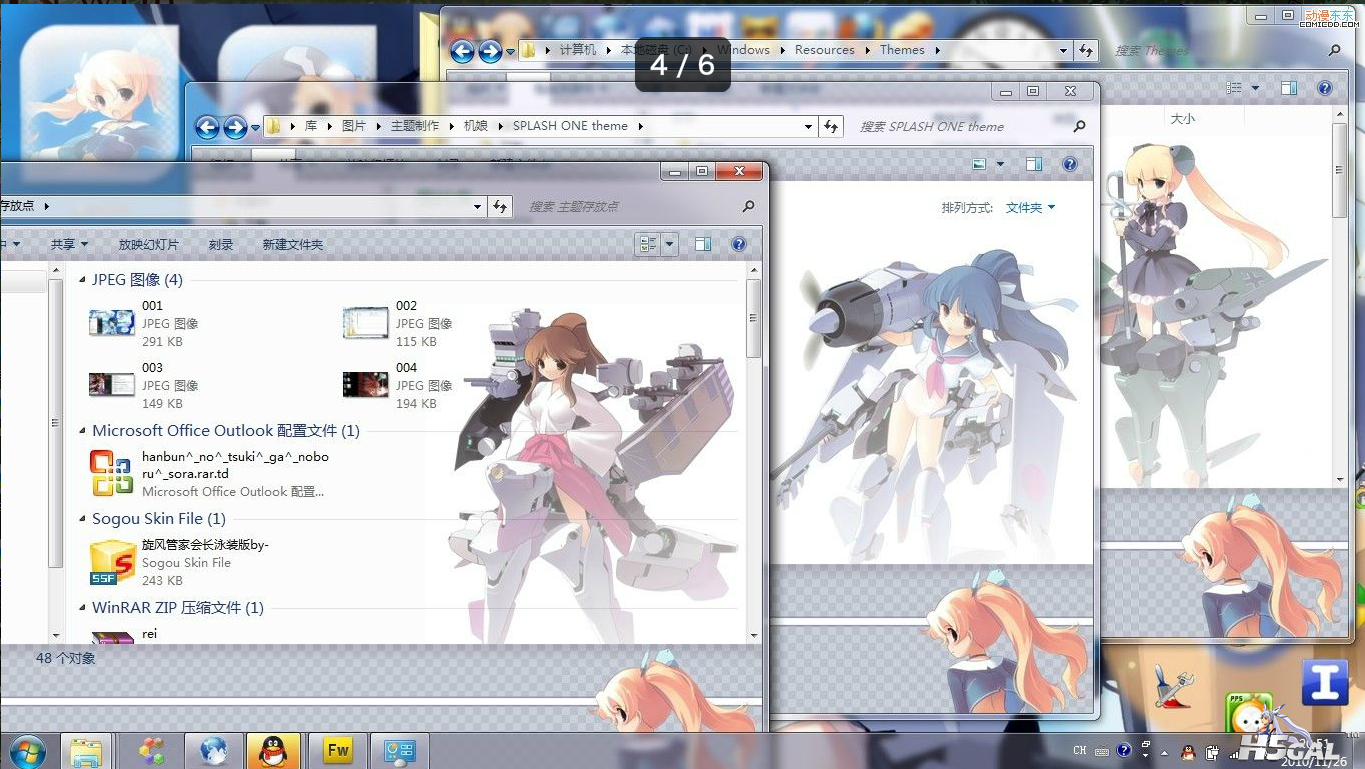
Task: Click the help tray icon near CH
Action: pos(1123,749)
